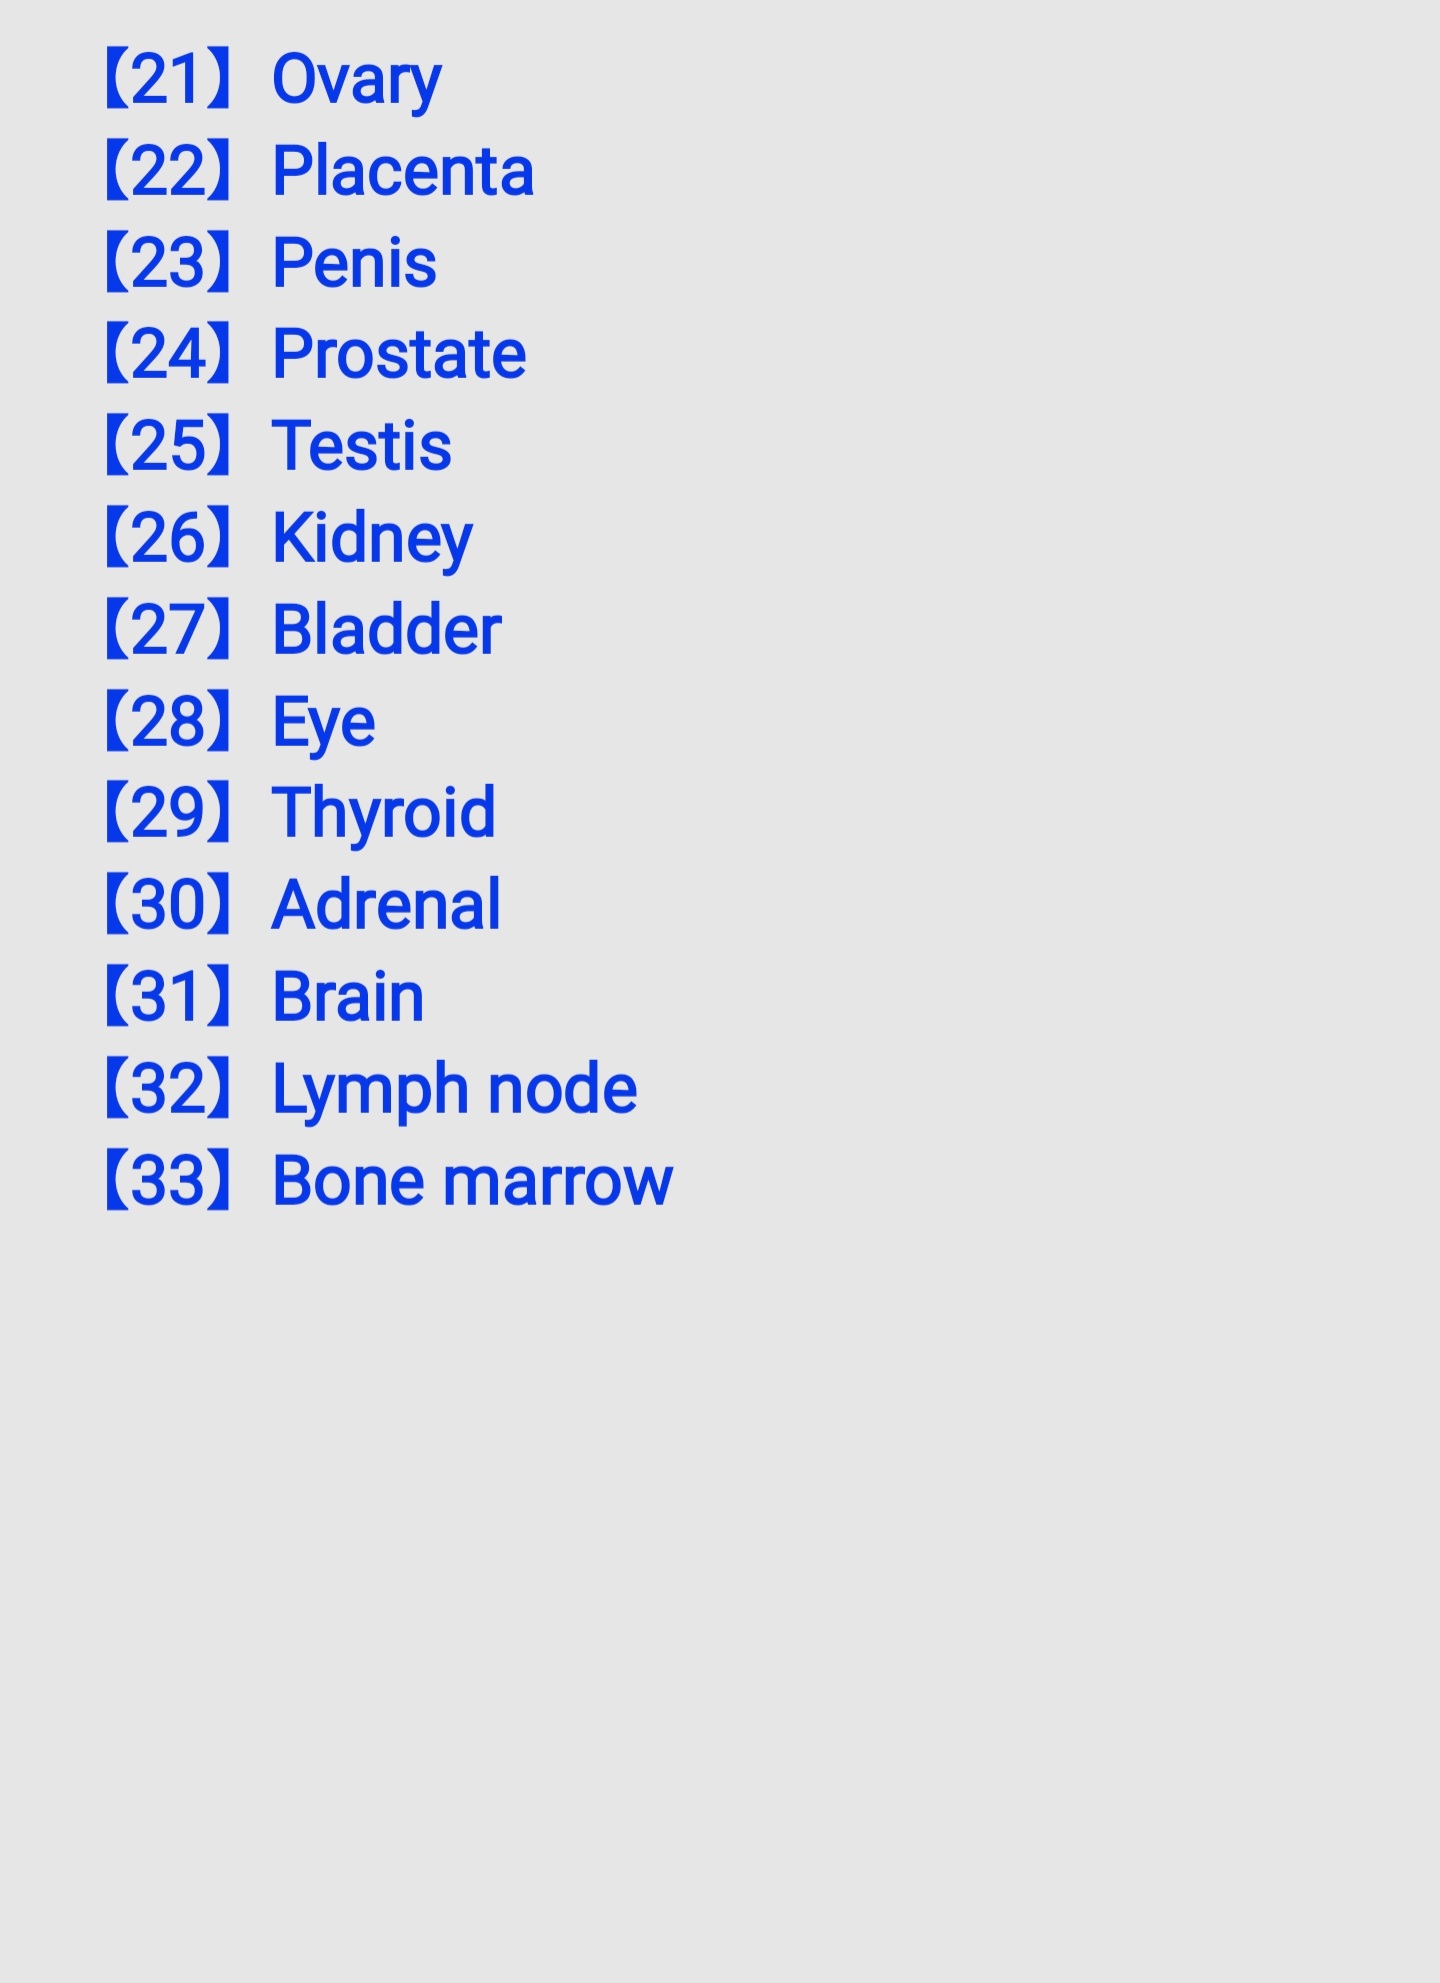
Task: Open the Bladder link
Action: [387, 630]
